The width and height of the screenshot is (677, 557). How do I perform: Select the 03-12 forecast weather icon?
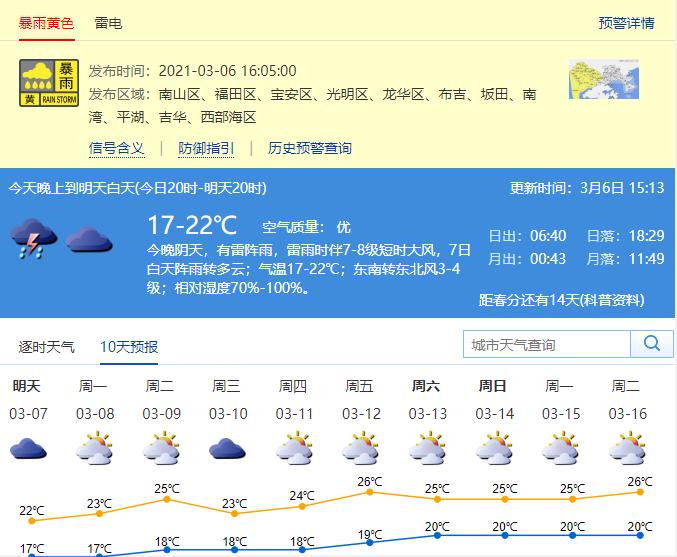[360, 448]
